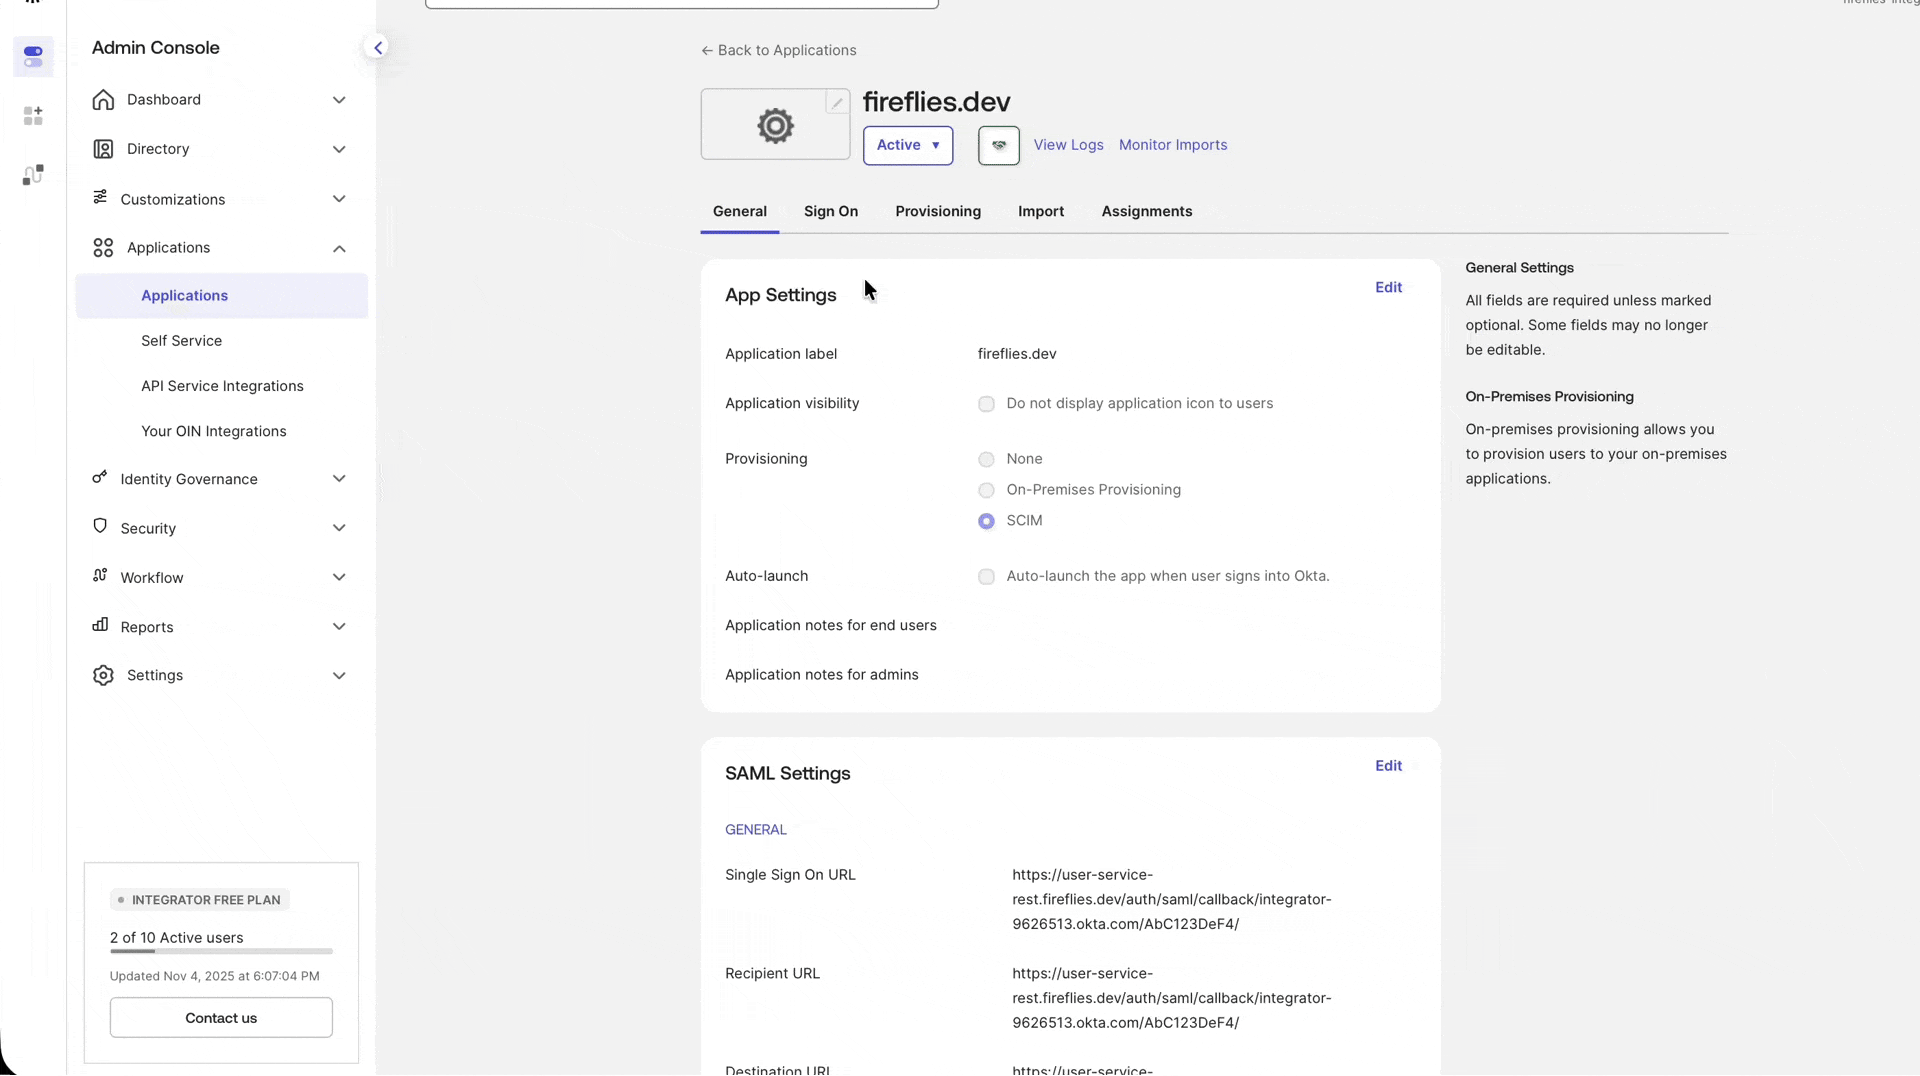Click the Applications four-circles icon
Screen dimensions: 1920x1076
click(103, 247)
